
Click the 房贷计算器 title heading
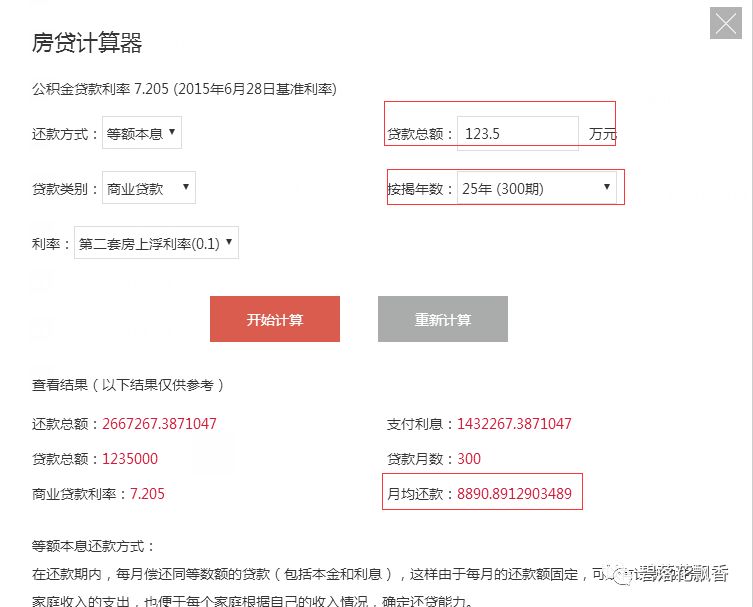(87, 43)
